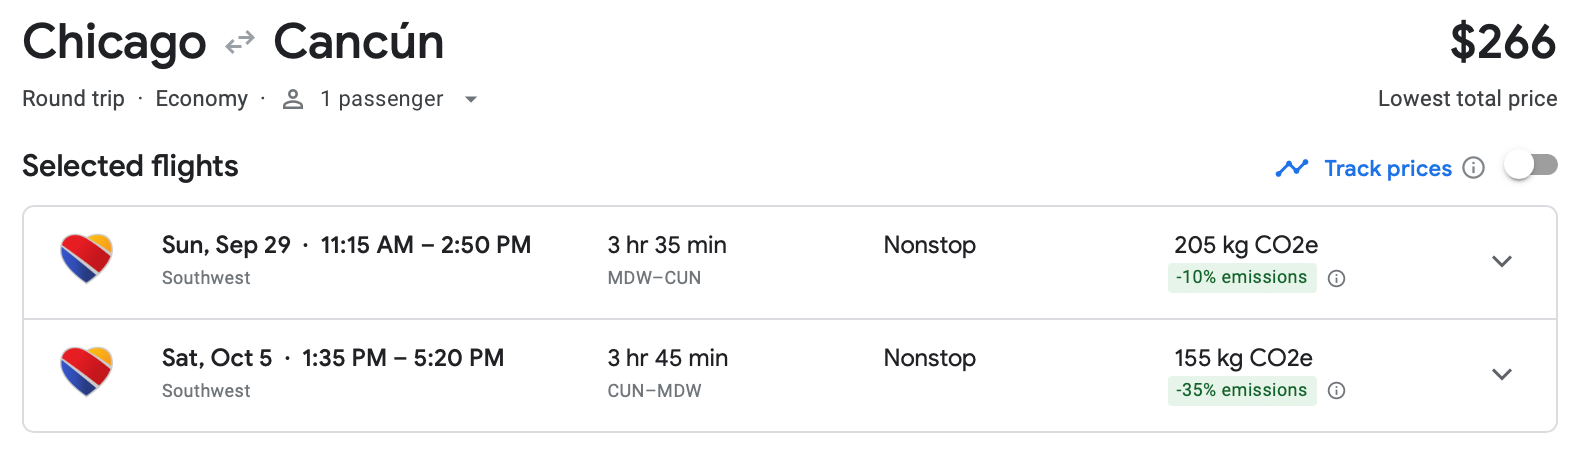Screen dimensions: 1596x468
Task: Click the Southwest logo on Sep 29 flight
Action: click(87, 259)
